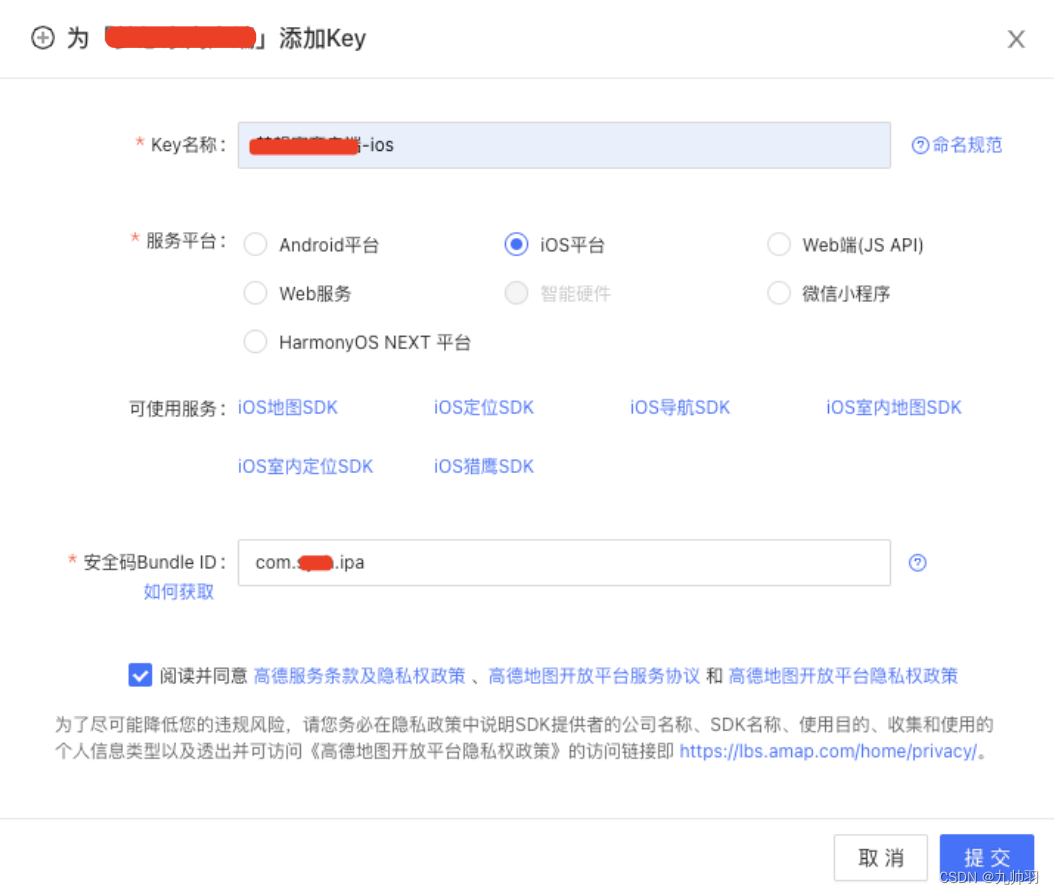Open the iOS地图SDK service link

(288, 407)
